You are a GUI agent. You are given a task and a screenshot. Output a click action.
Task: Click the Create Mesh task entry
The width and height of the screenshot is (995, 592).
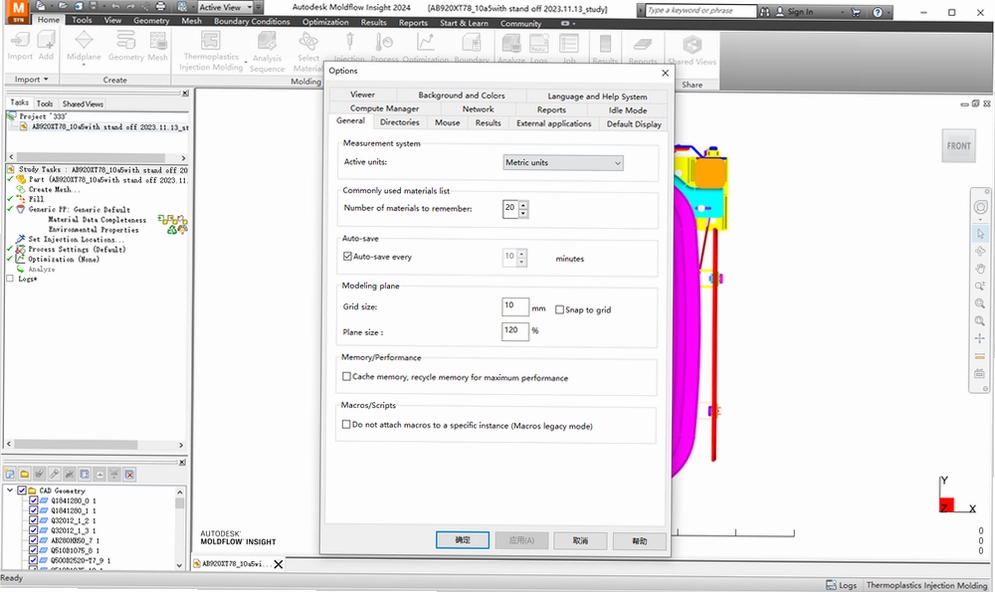tap(53, 189)
